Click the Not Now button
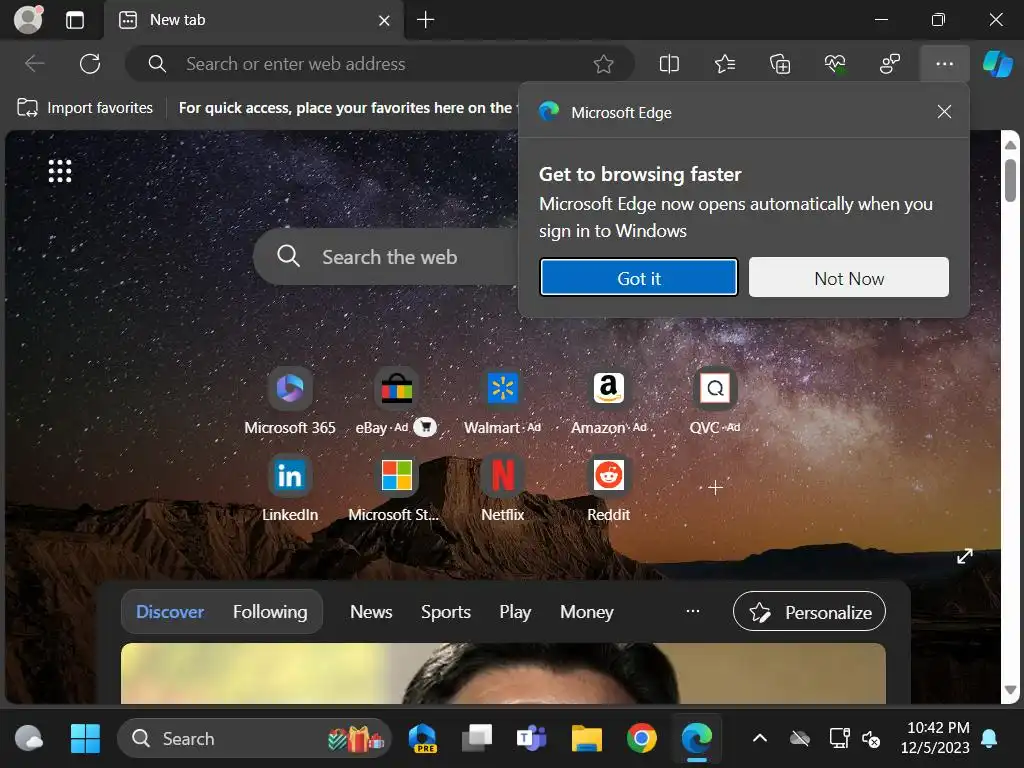 point(849,278)
